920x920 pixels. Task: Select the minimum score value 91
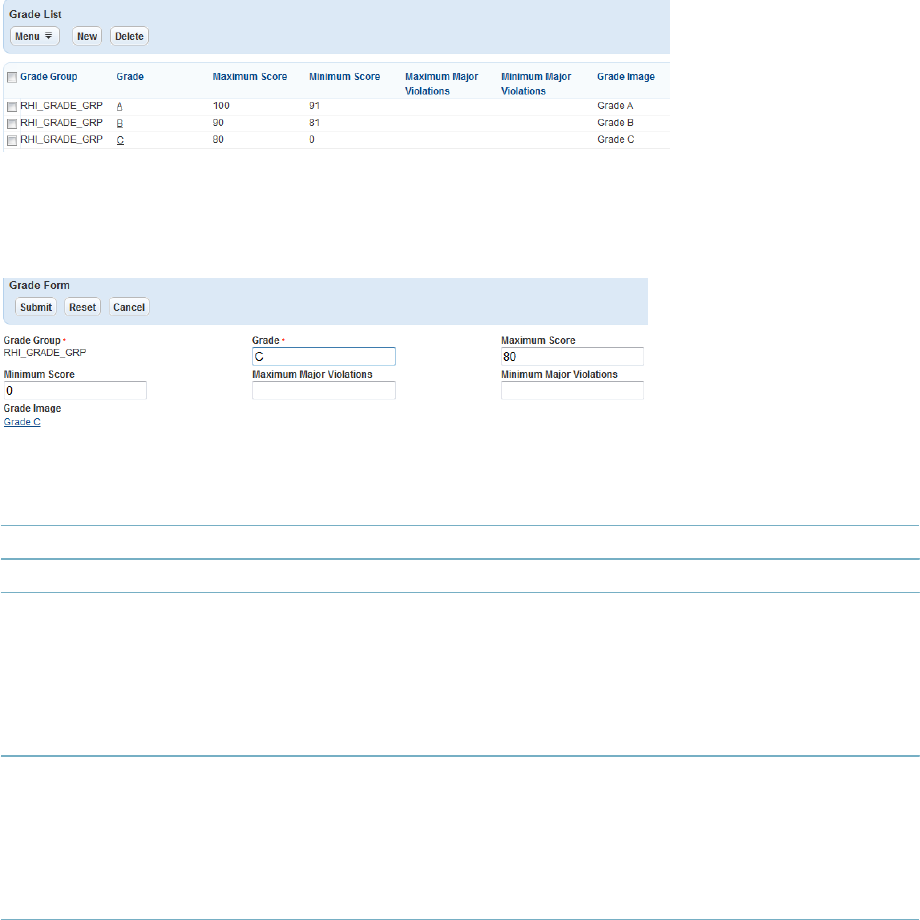point(314,106)
